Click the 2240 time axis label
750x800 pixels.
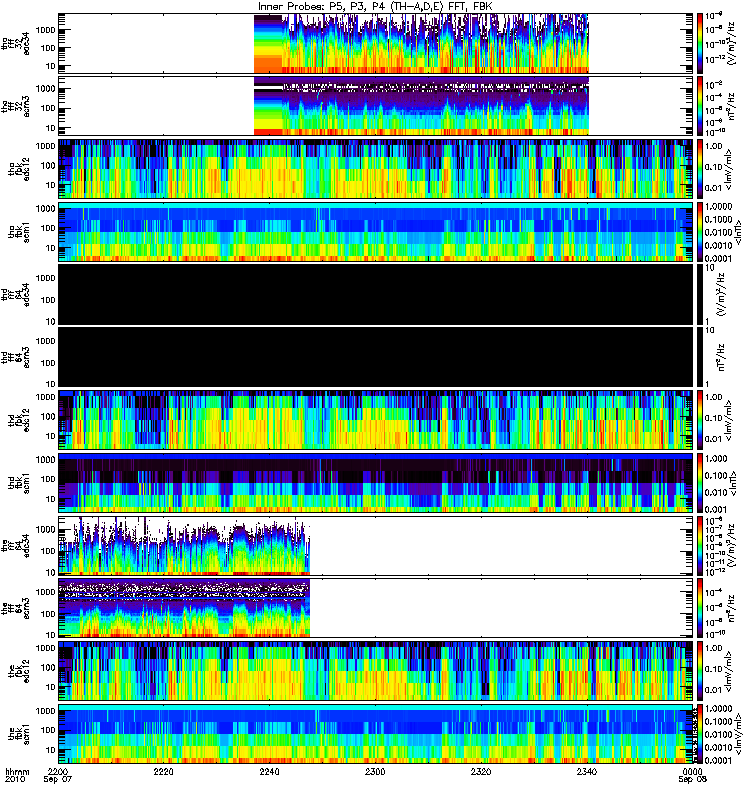269,771
